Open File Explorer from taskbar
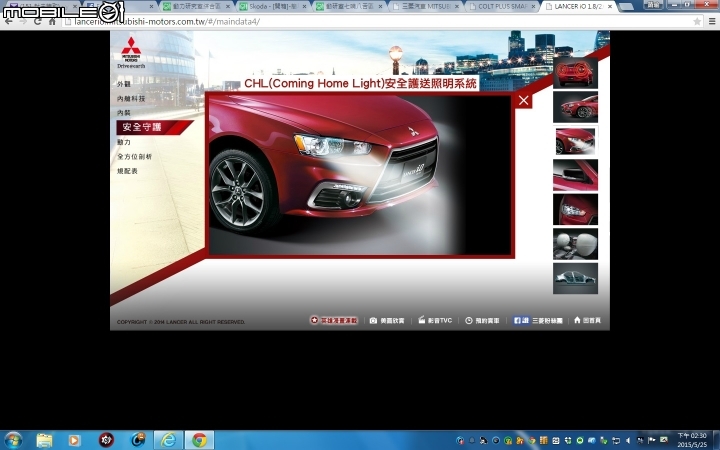This screenshot has height=450, width=720. [x=45, y=440]
